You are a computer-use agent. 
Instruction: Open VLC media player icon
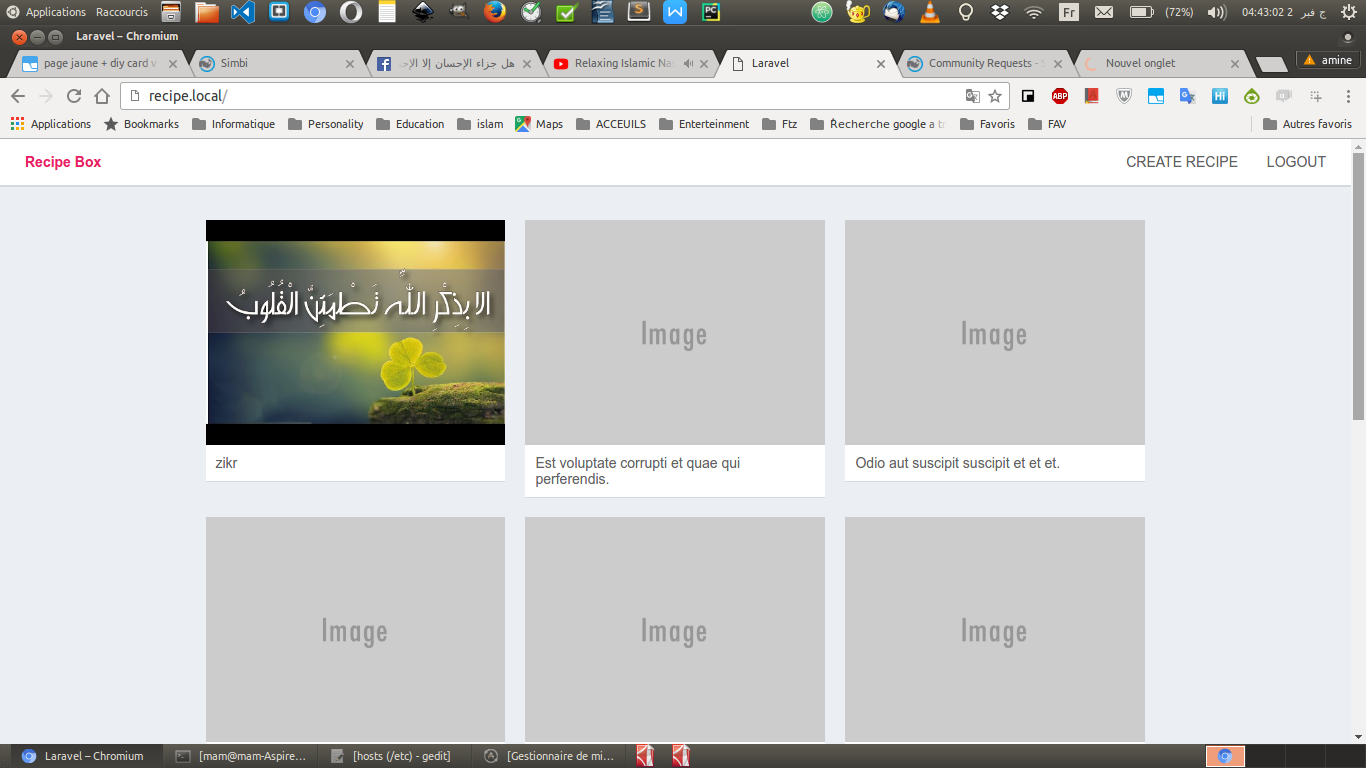click(x=930, y=12)
